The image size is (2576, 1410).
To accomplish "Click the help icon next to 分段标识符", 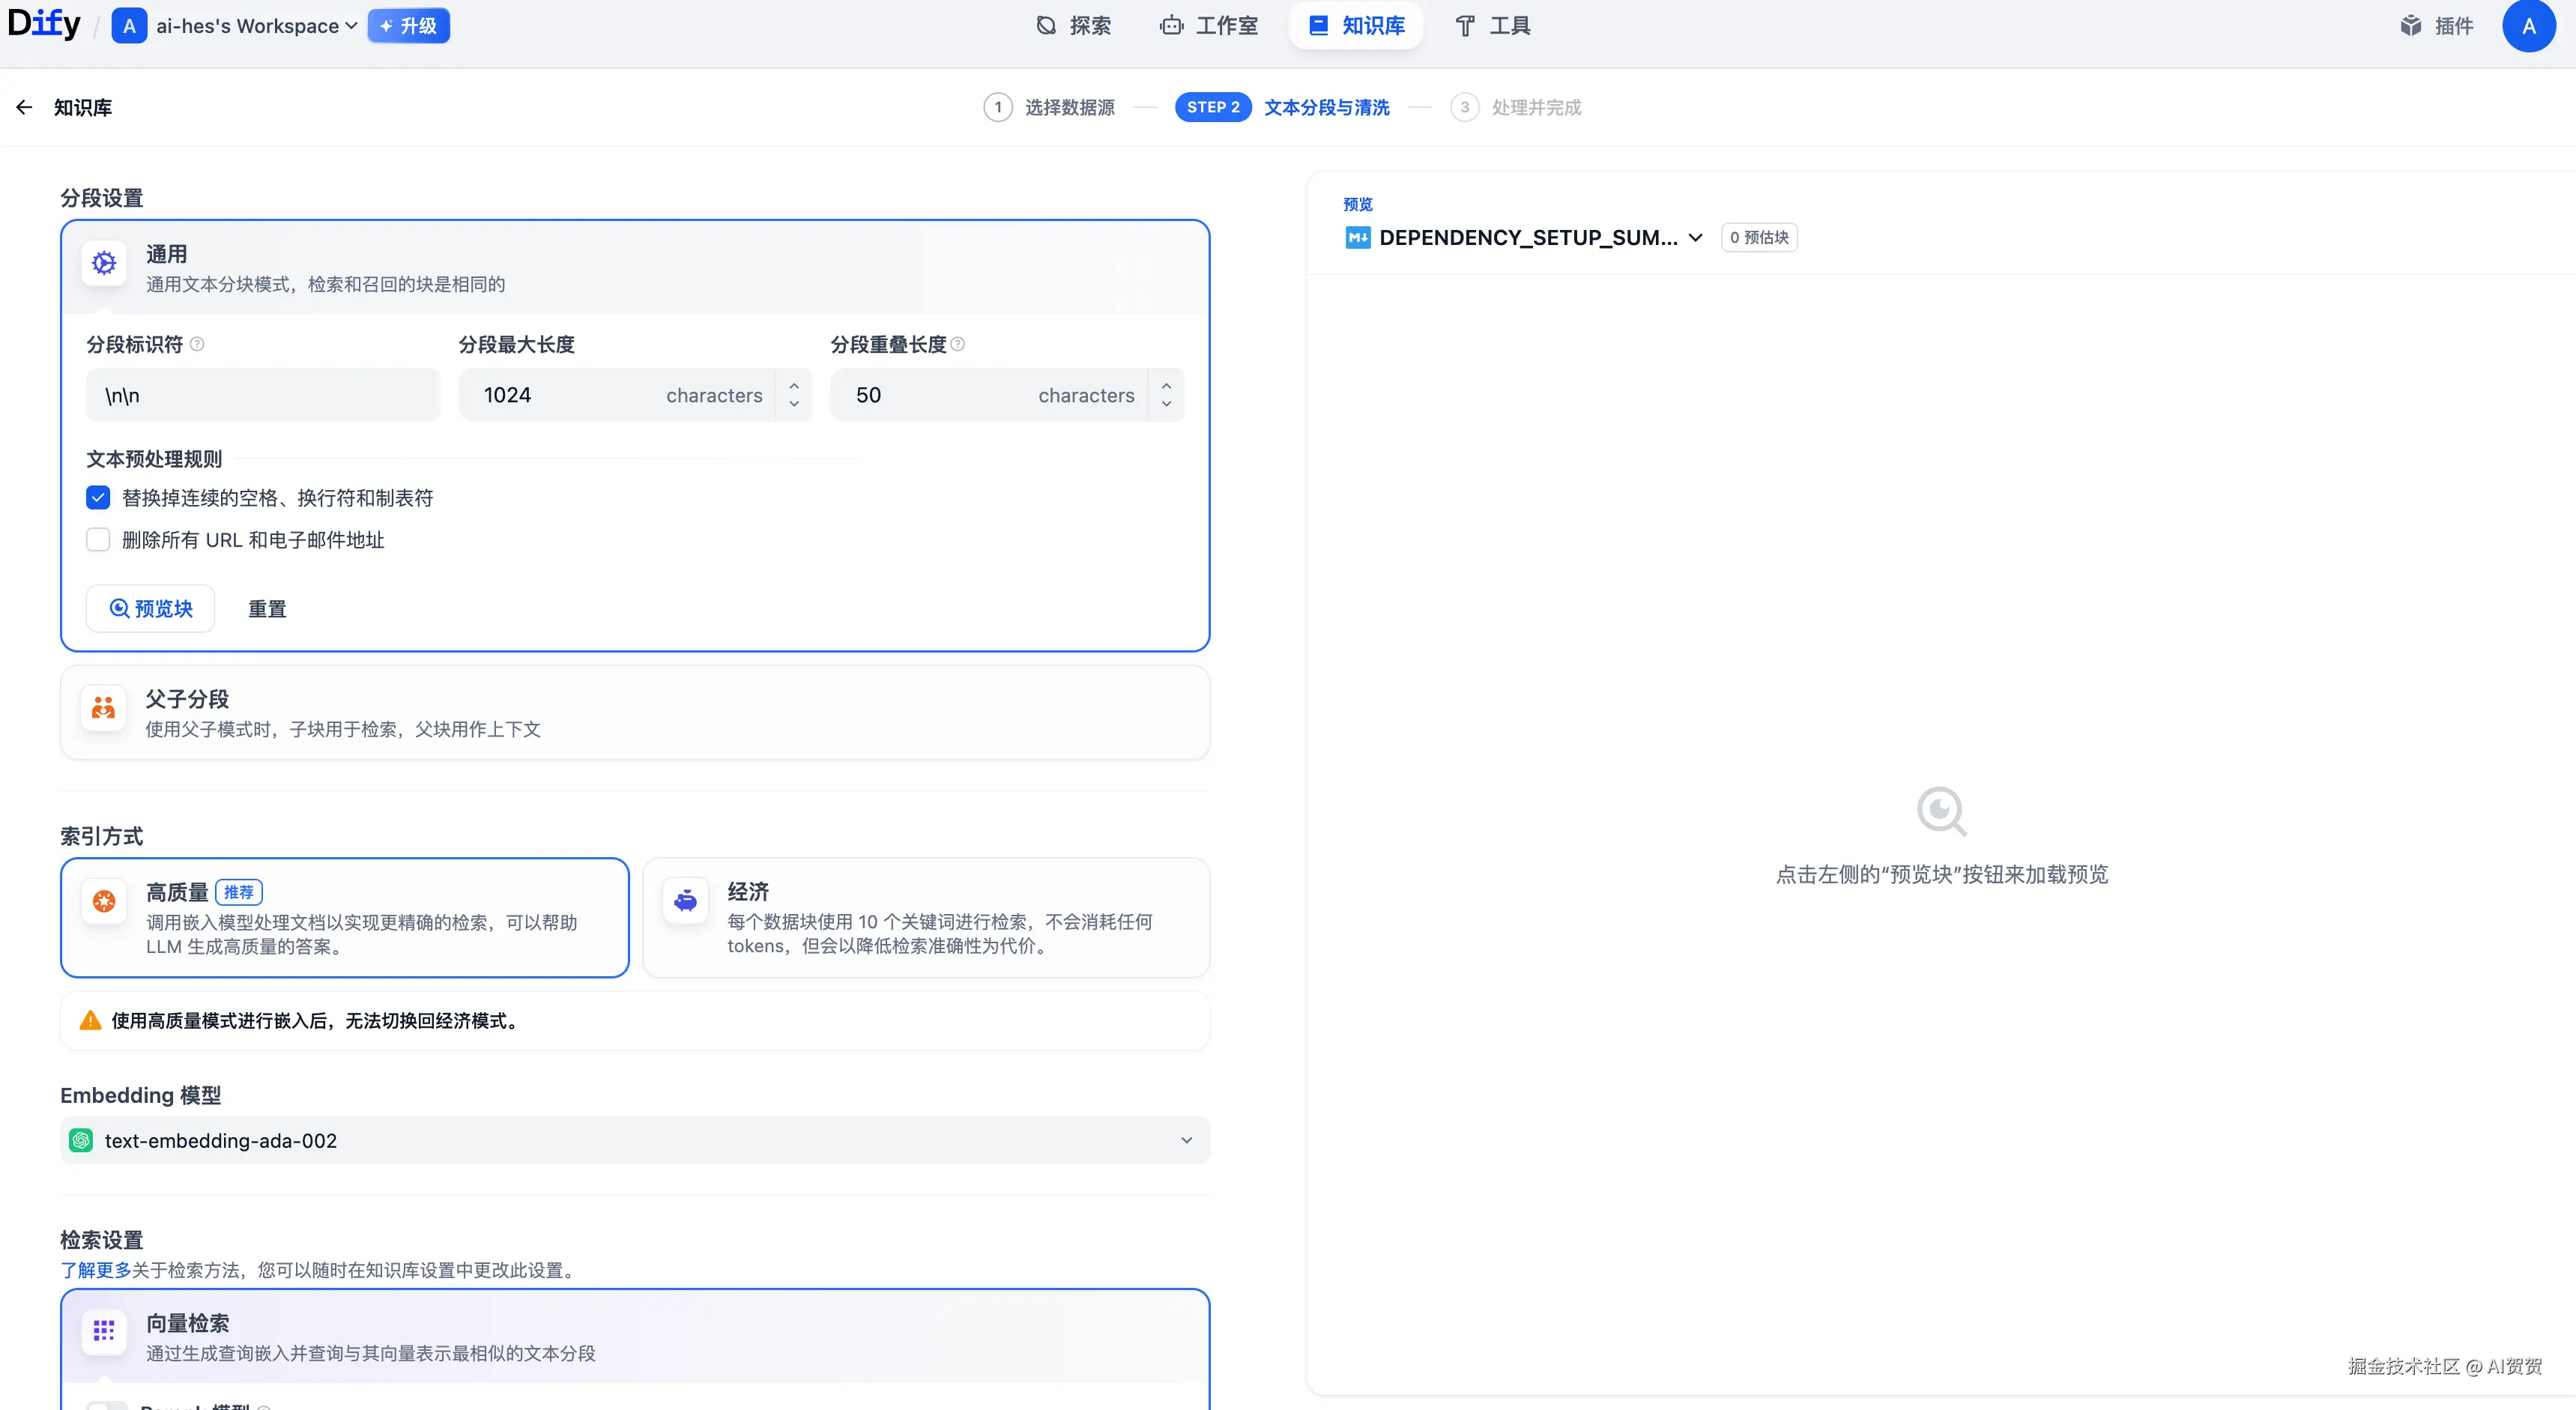I will click(197, 344).
